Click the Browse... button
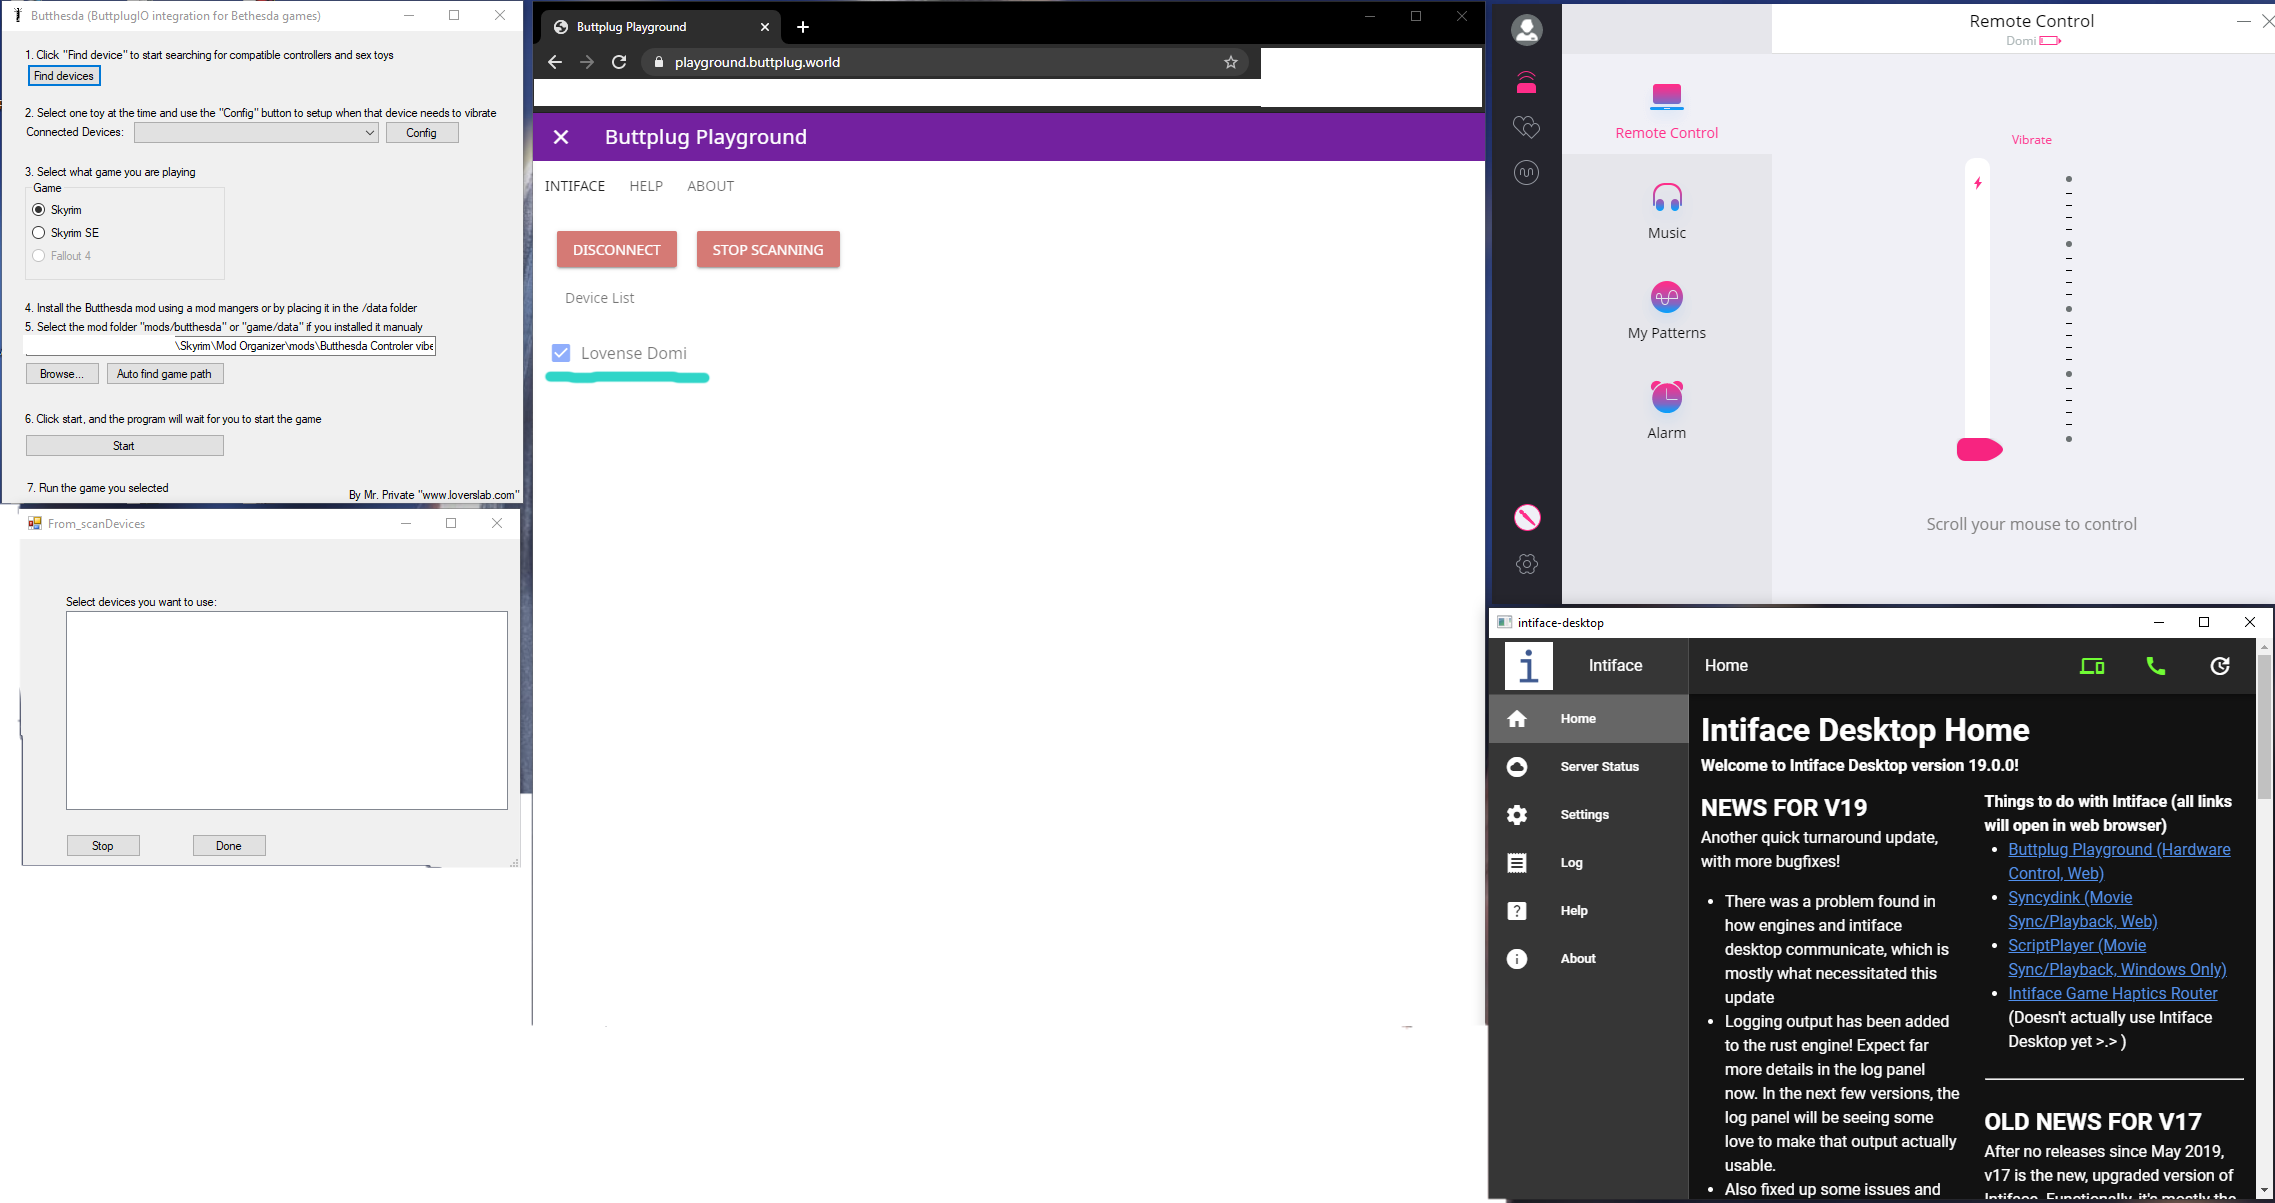 point(62,374)
